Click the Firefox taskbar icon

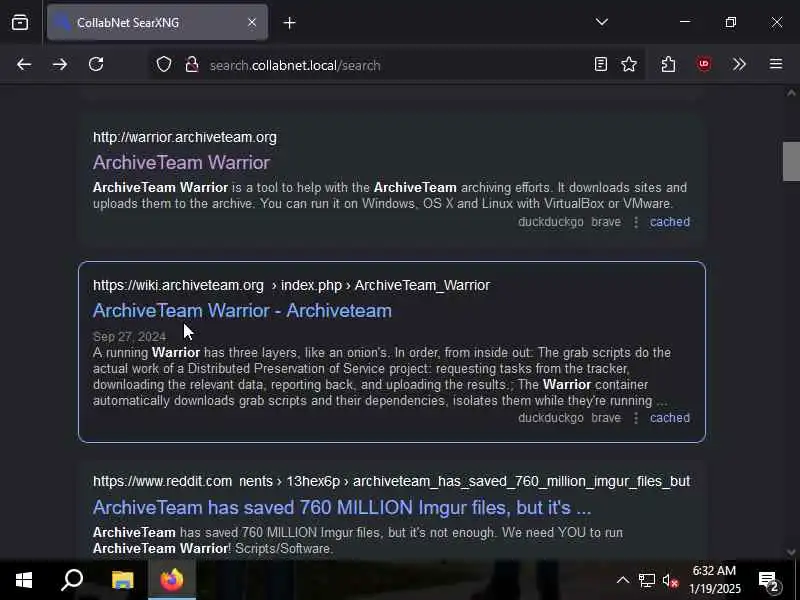(x=172, y=580)
